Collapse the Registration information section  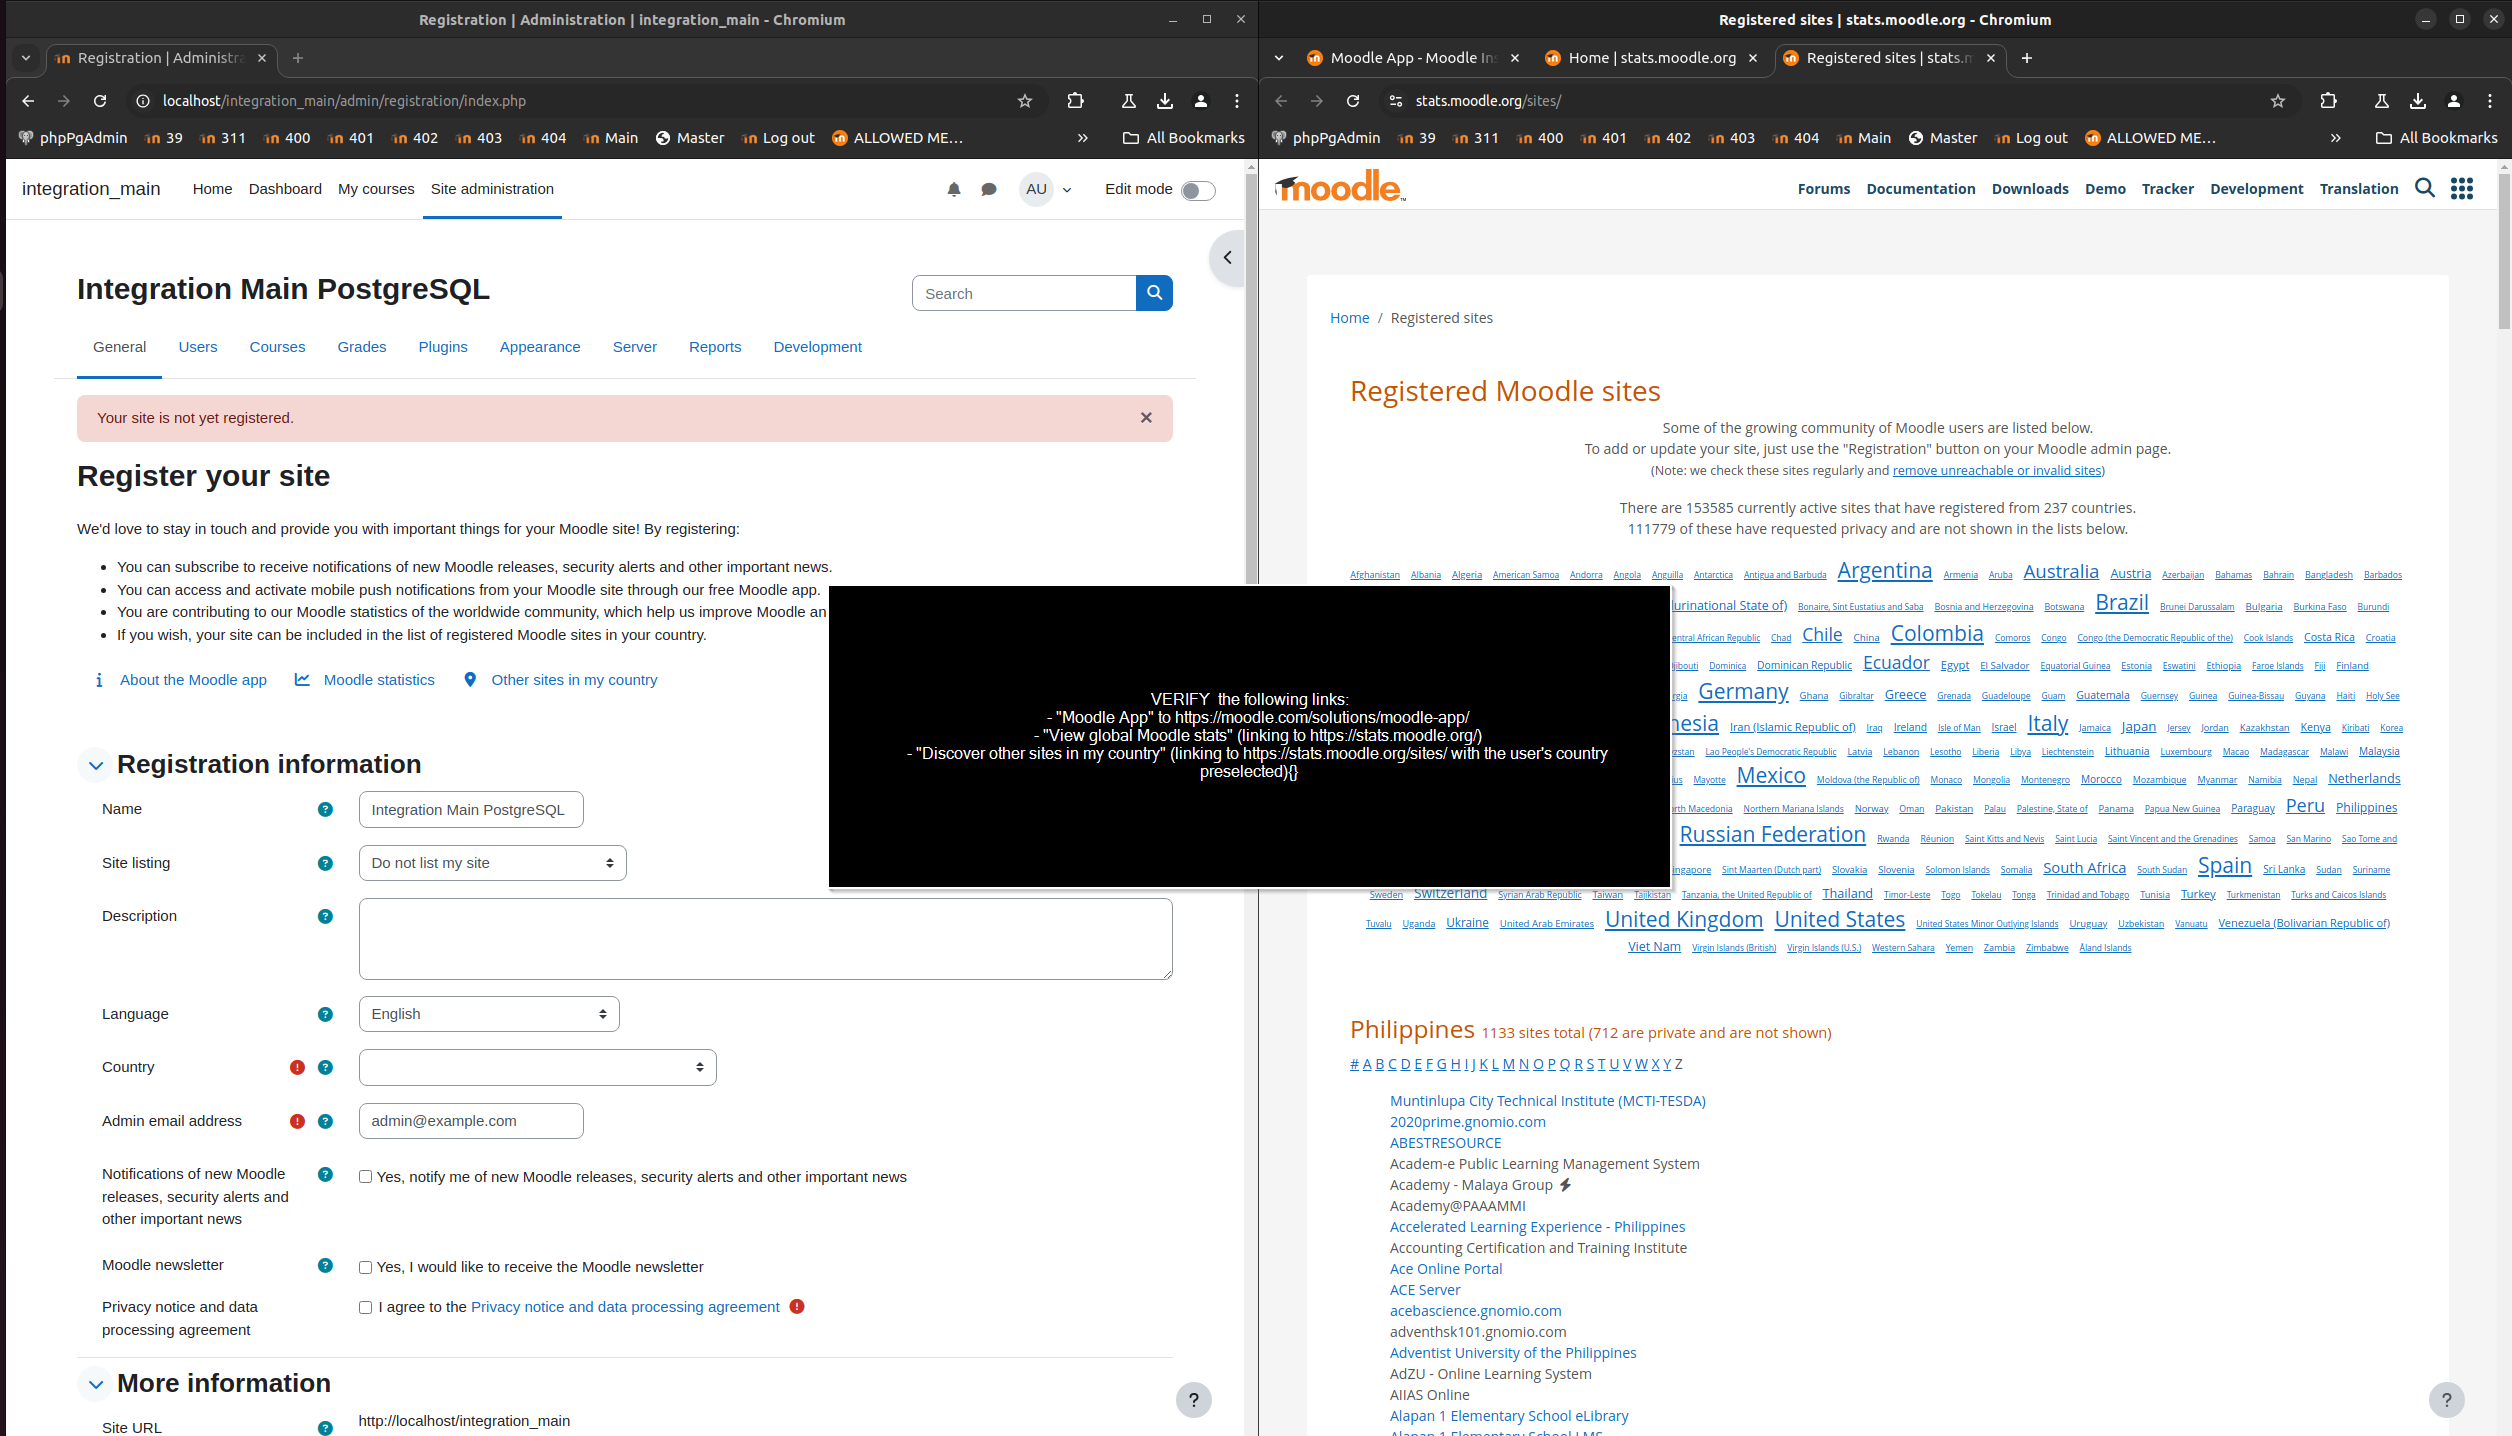[96, 765]
